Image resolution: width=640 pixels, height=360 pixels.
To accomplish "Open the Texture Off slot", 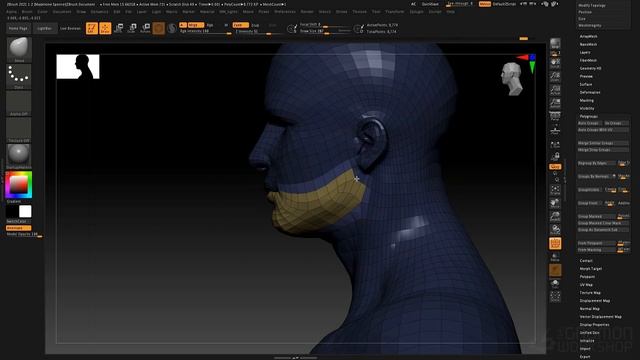I will [x=19, y=129].
